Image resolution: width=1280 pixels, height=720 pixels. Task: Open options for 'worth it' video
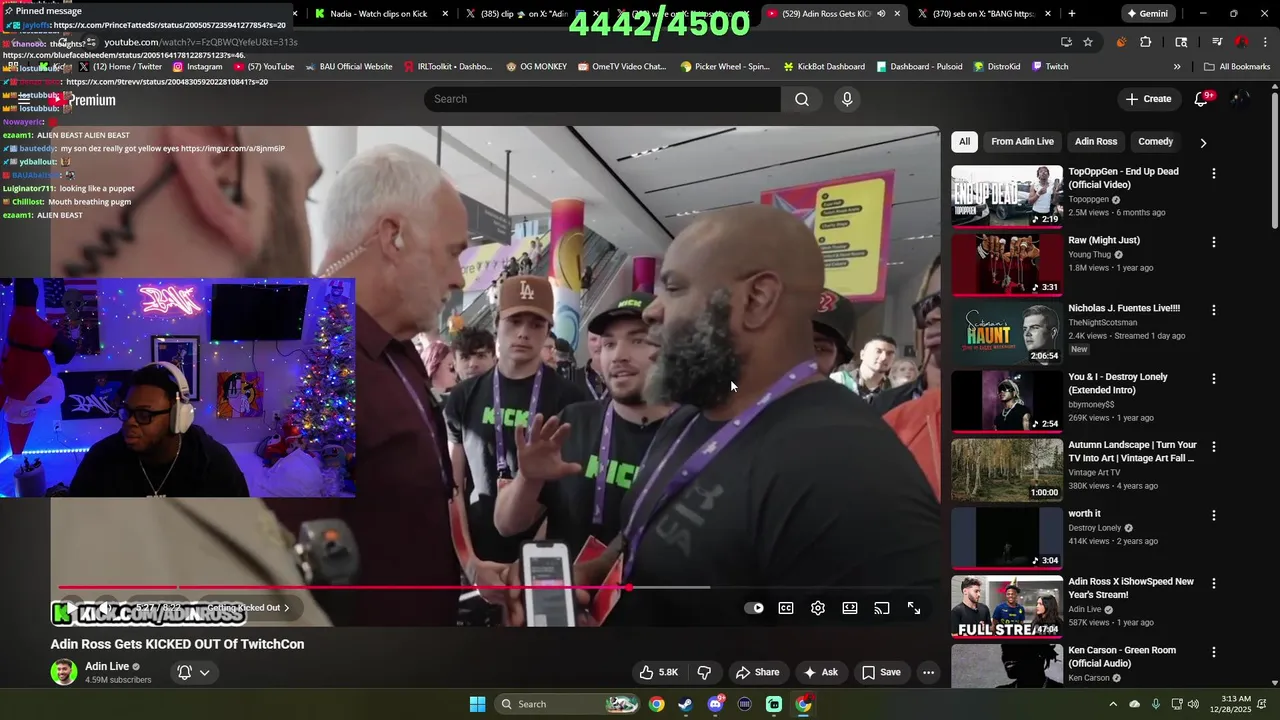1214,516
